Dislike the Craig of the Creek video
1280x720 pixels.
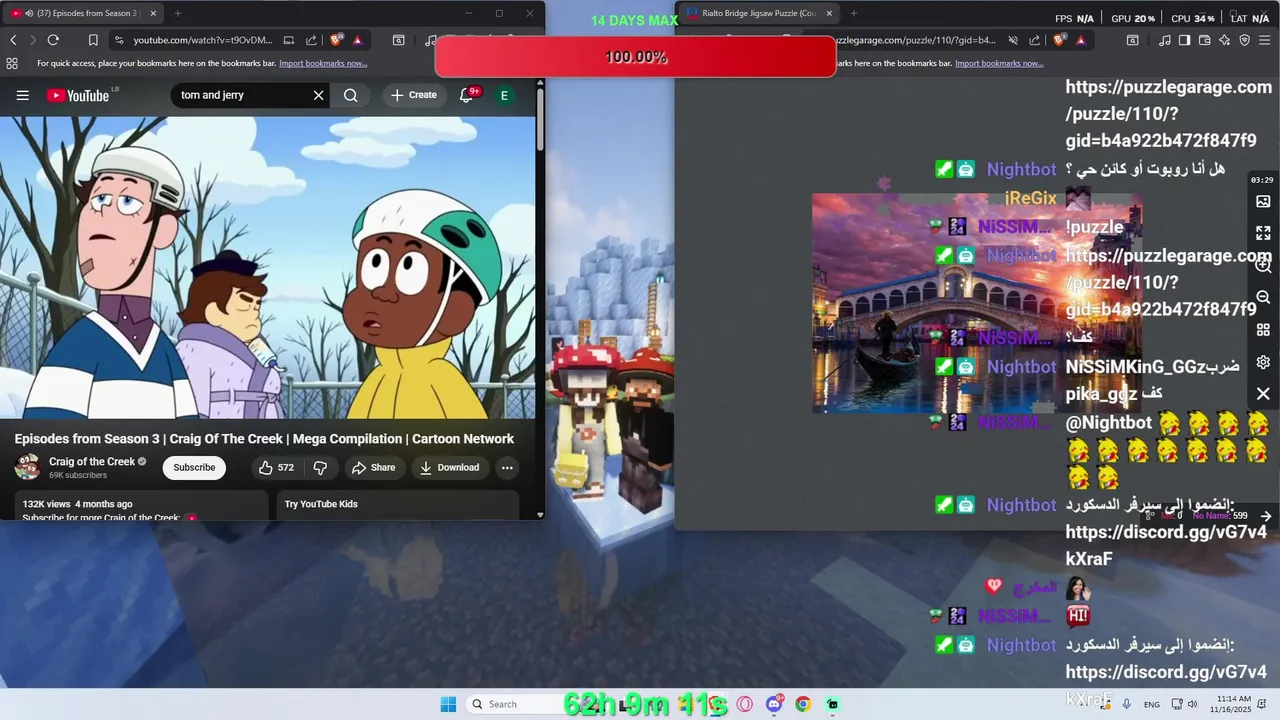pyautogui.click(x=320, y=467)
